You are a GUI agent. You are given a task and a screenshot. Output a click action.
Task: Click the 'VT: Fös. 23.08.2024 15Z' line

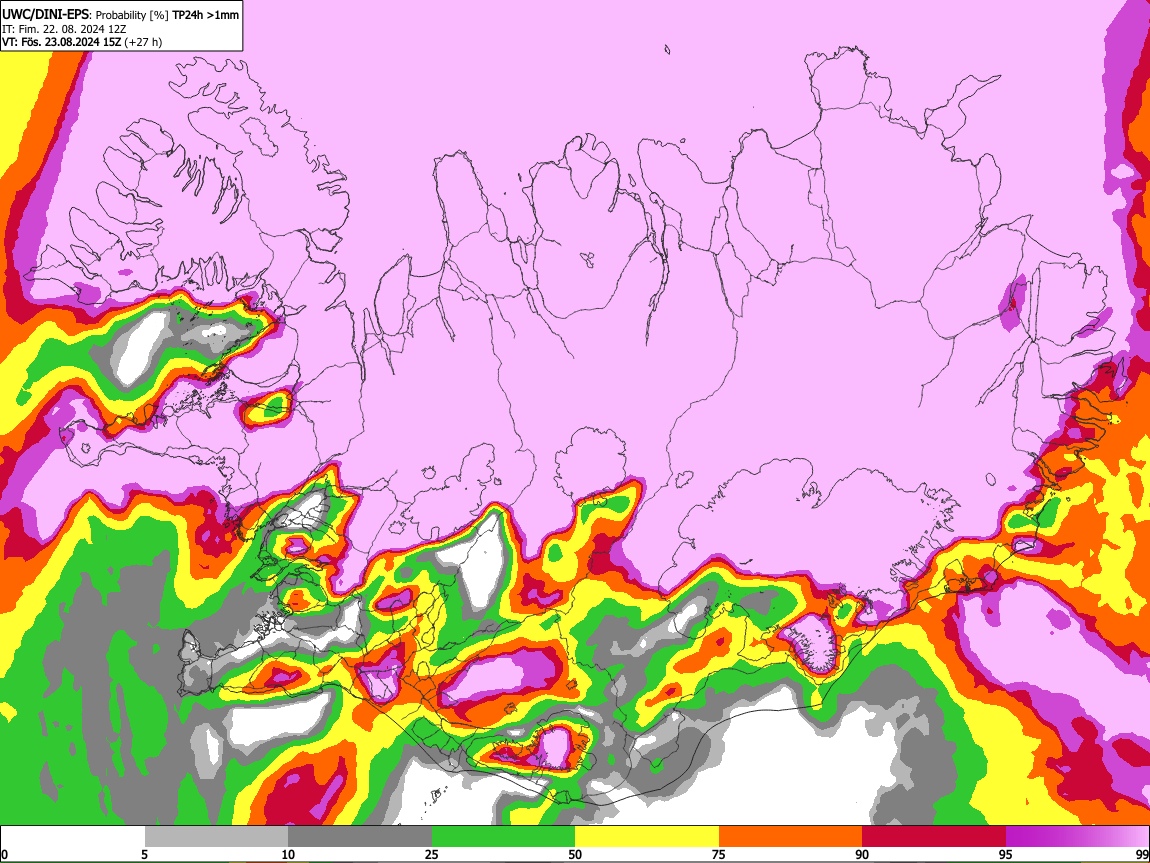62,42
